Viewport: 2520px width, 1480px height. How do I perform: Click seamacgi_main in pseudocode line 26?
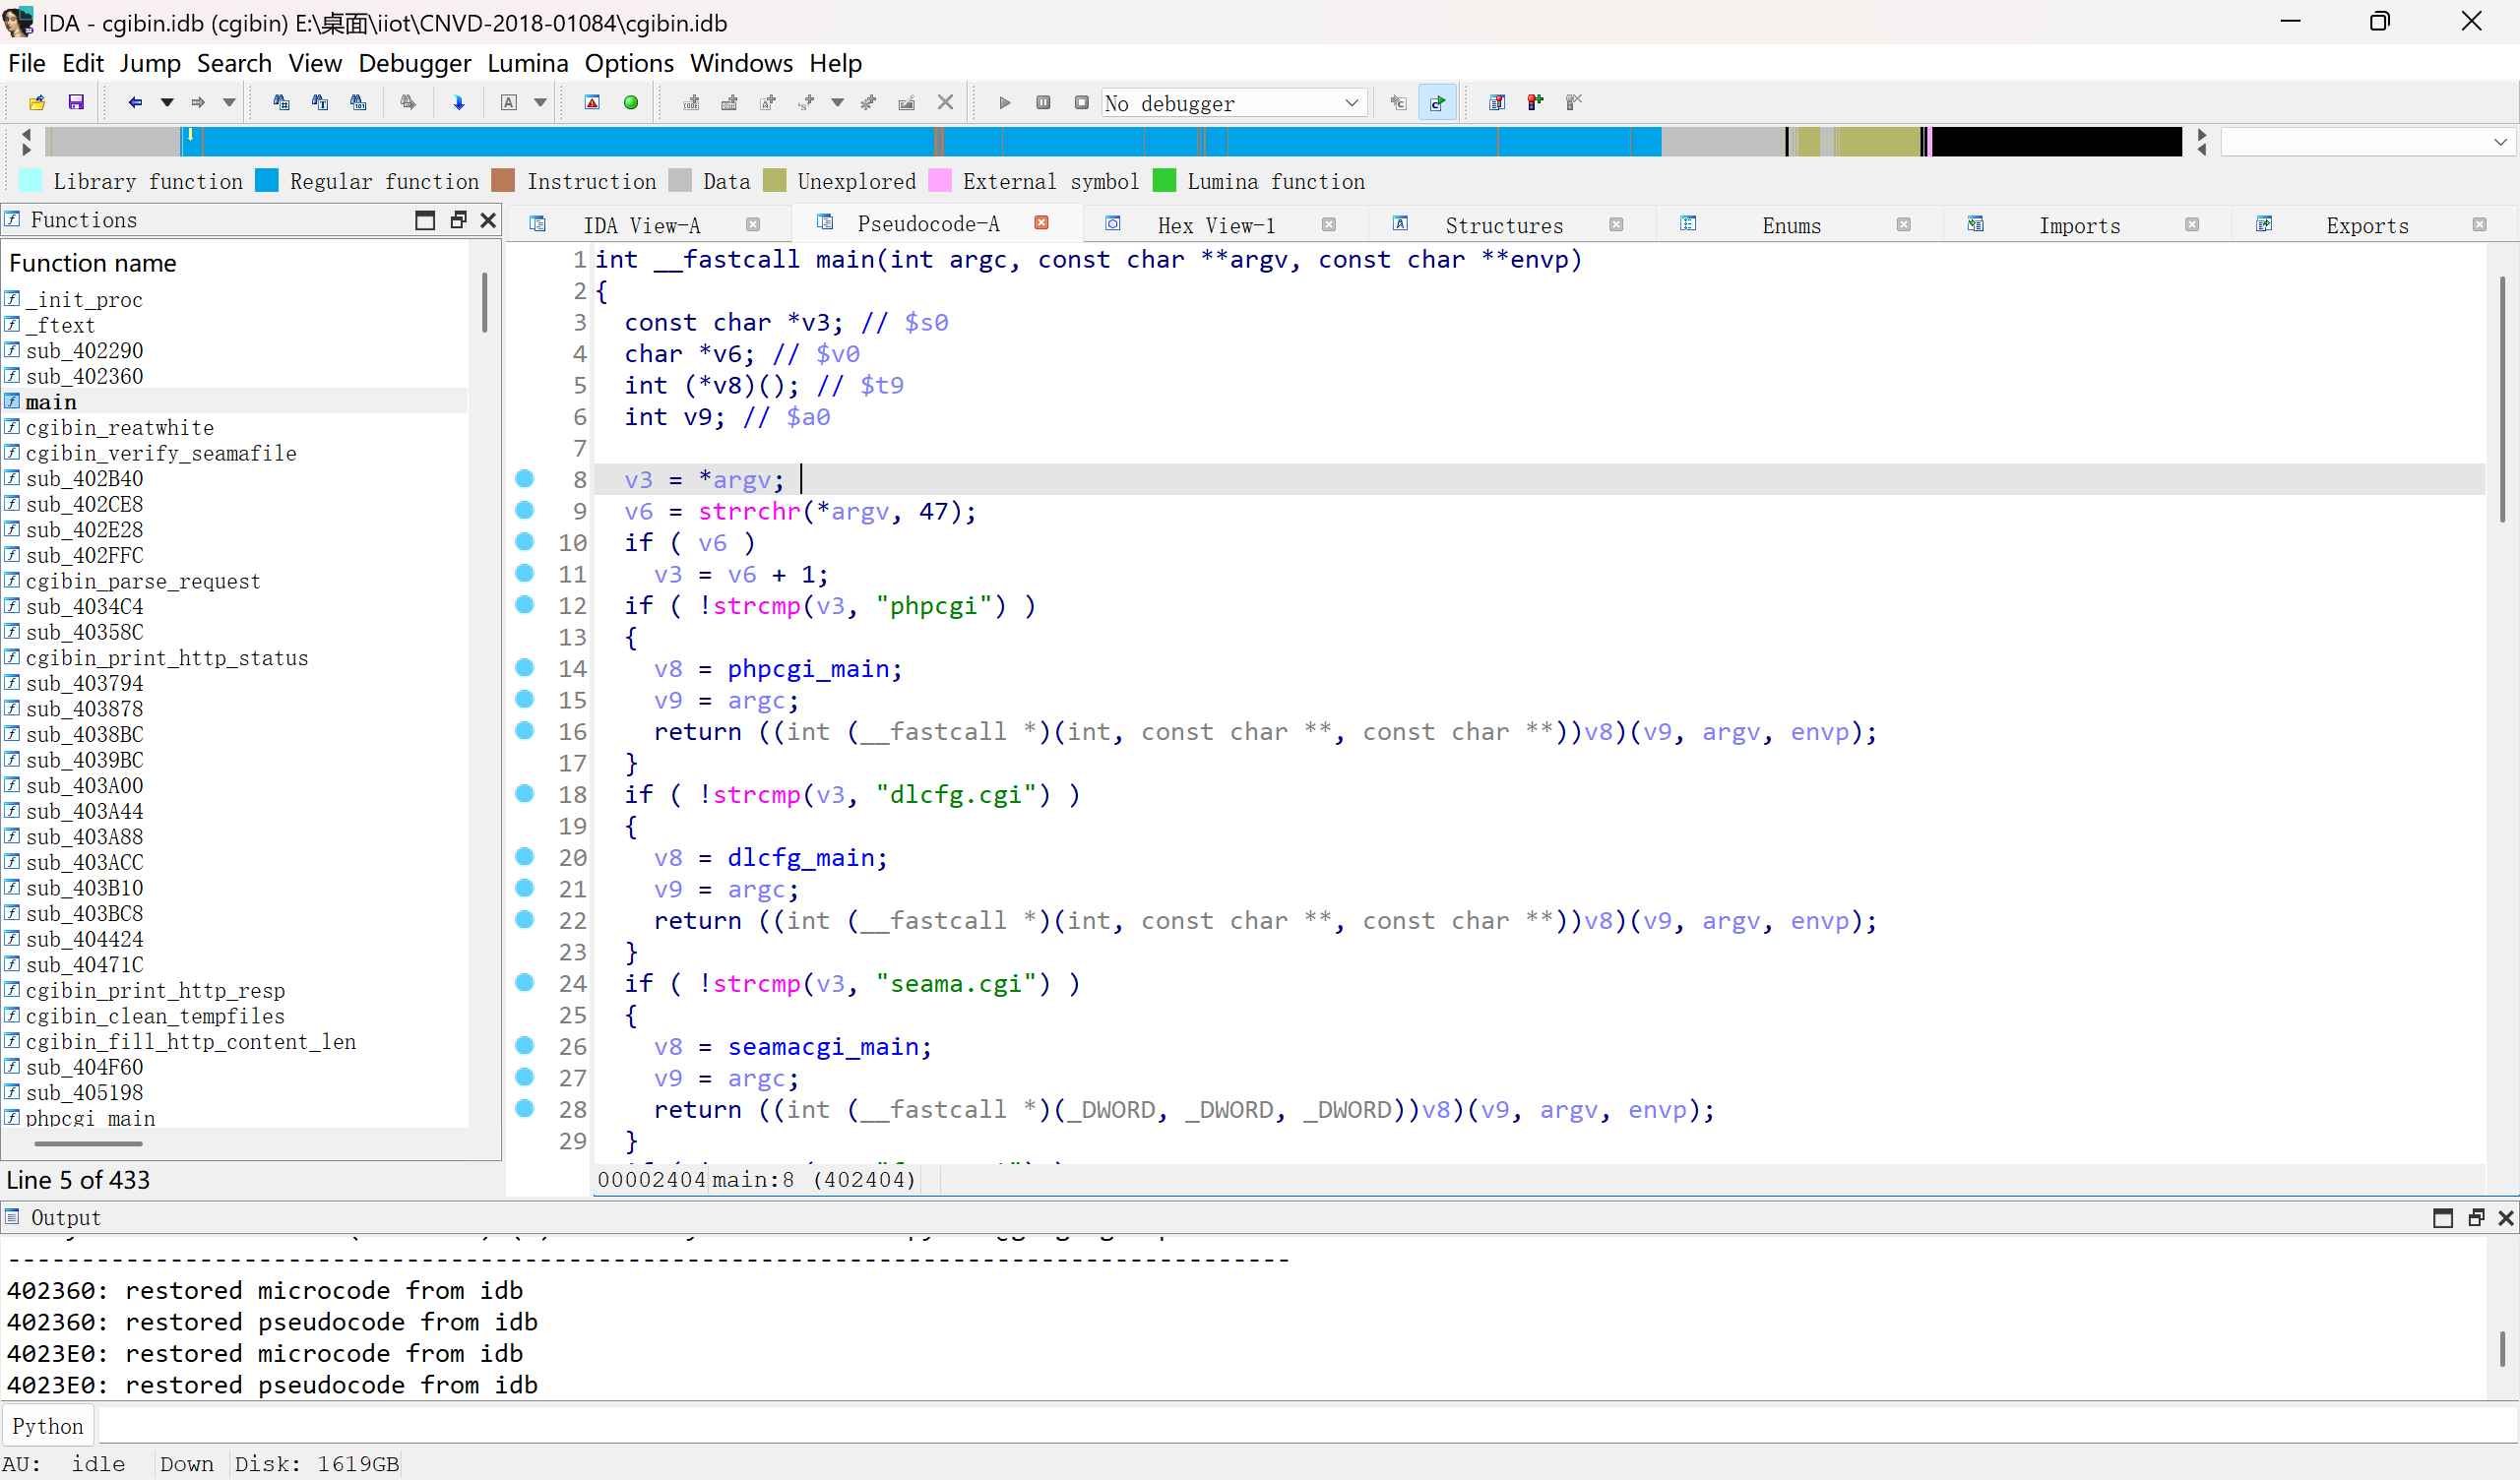(822, 1046)
